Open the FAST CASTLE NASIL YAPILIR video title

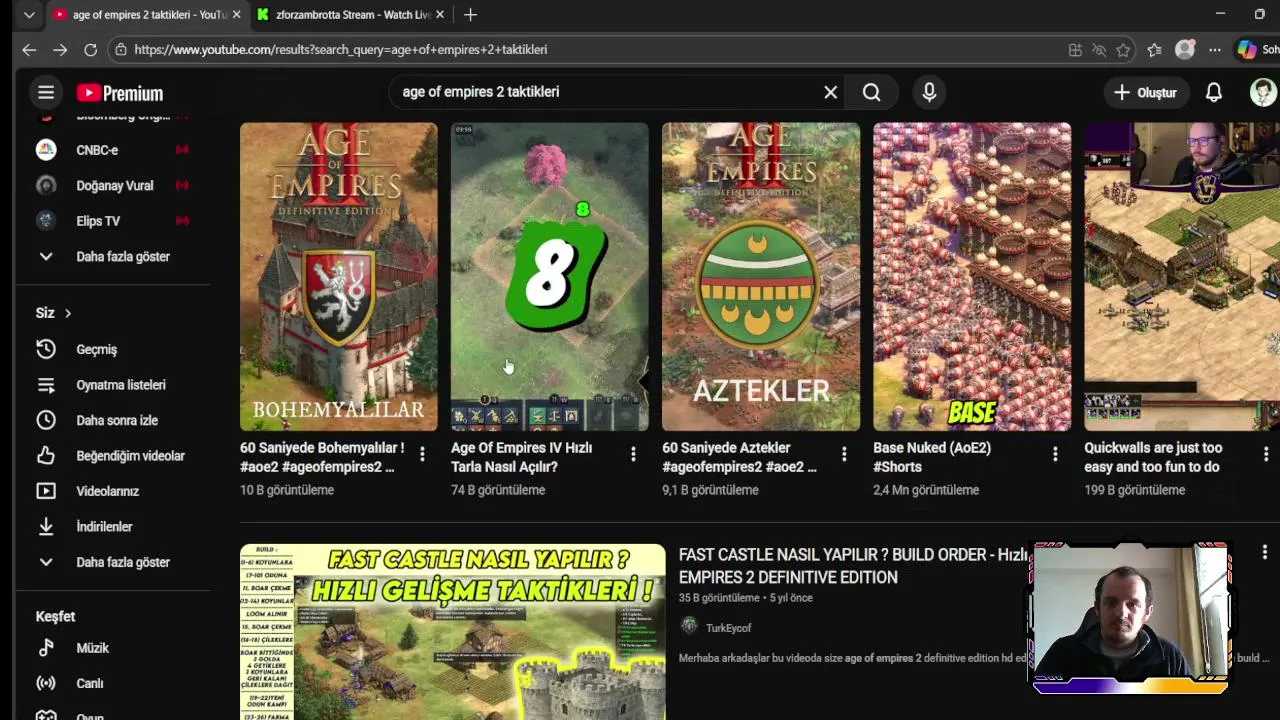click(x=853, y=566)
